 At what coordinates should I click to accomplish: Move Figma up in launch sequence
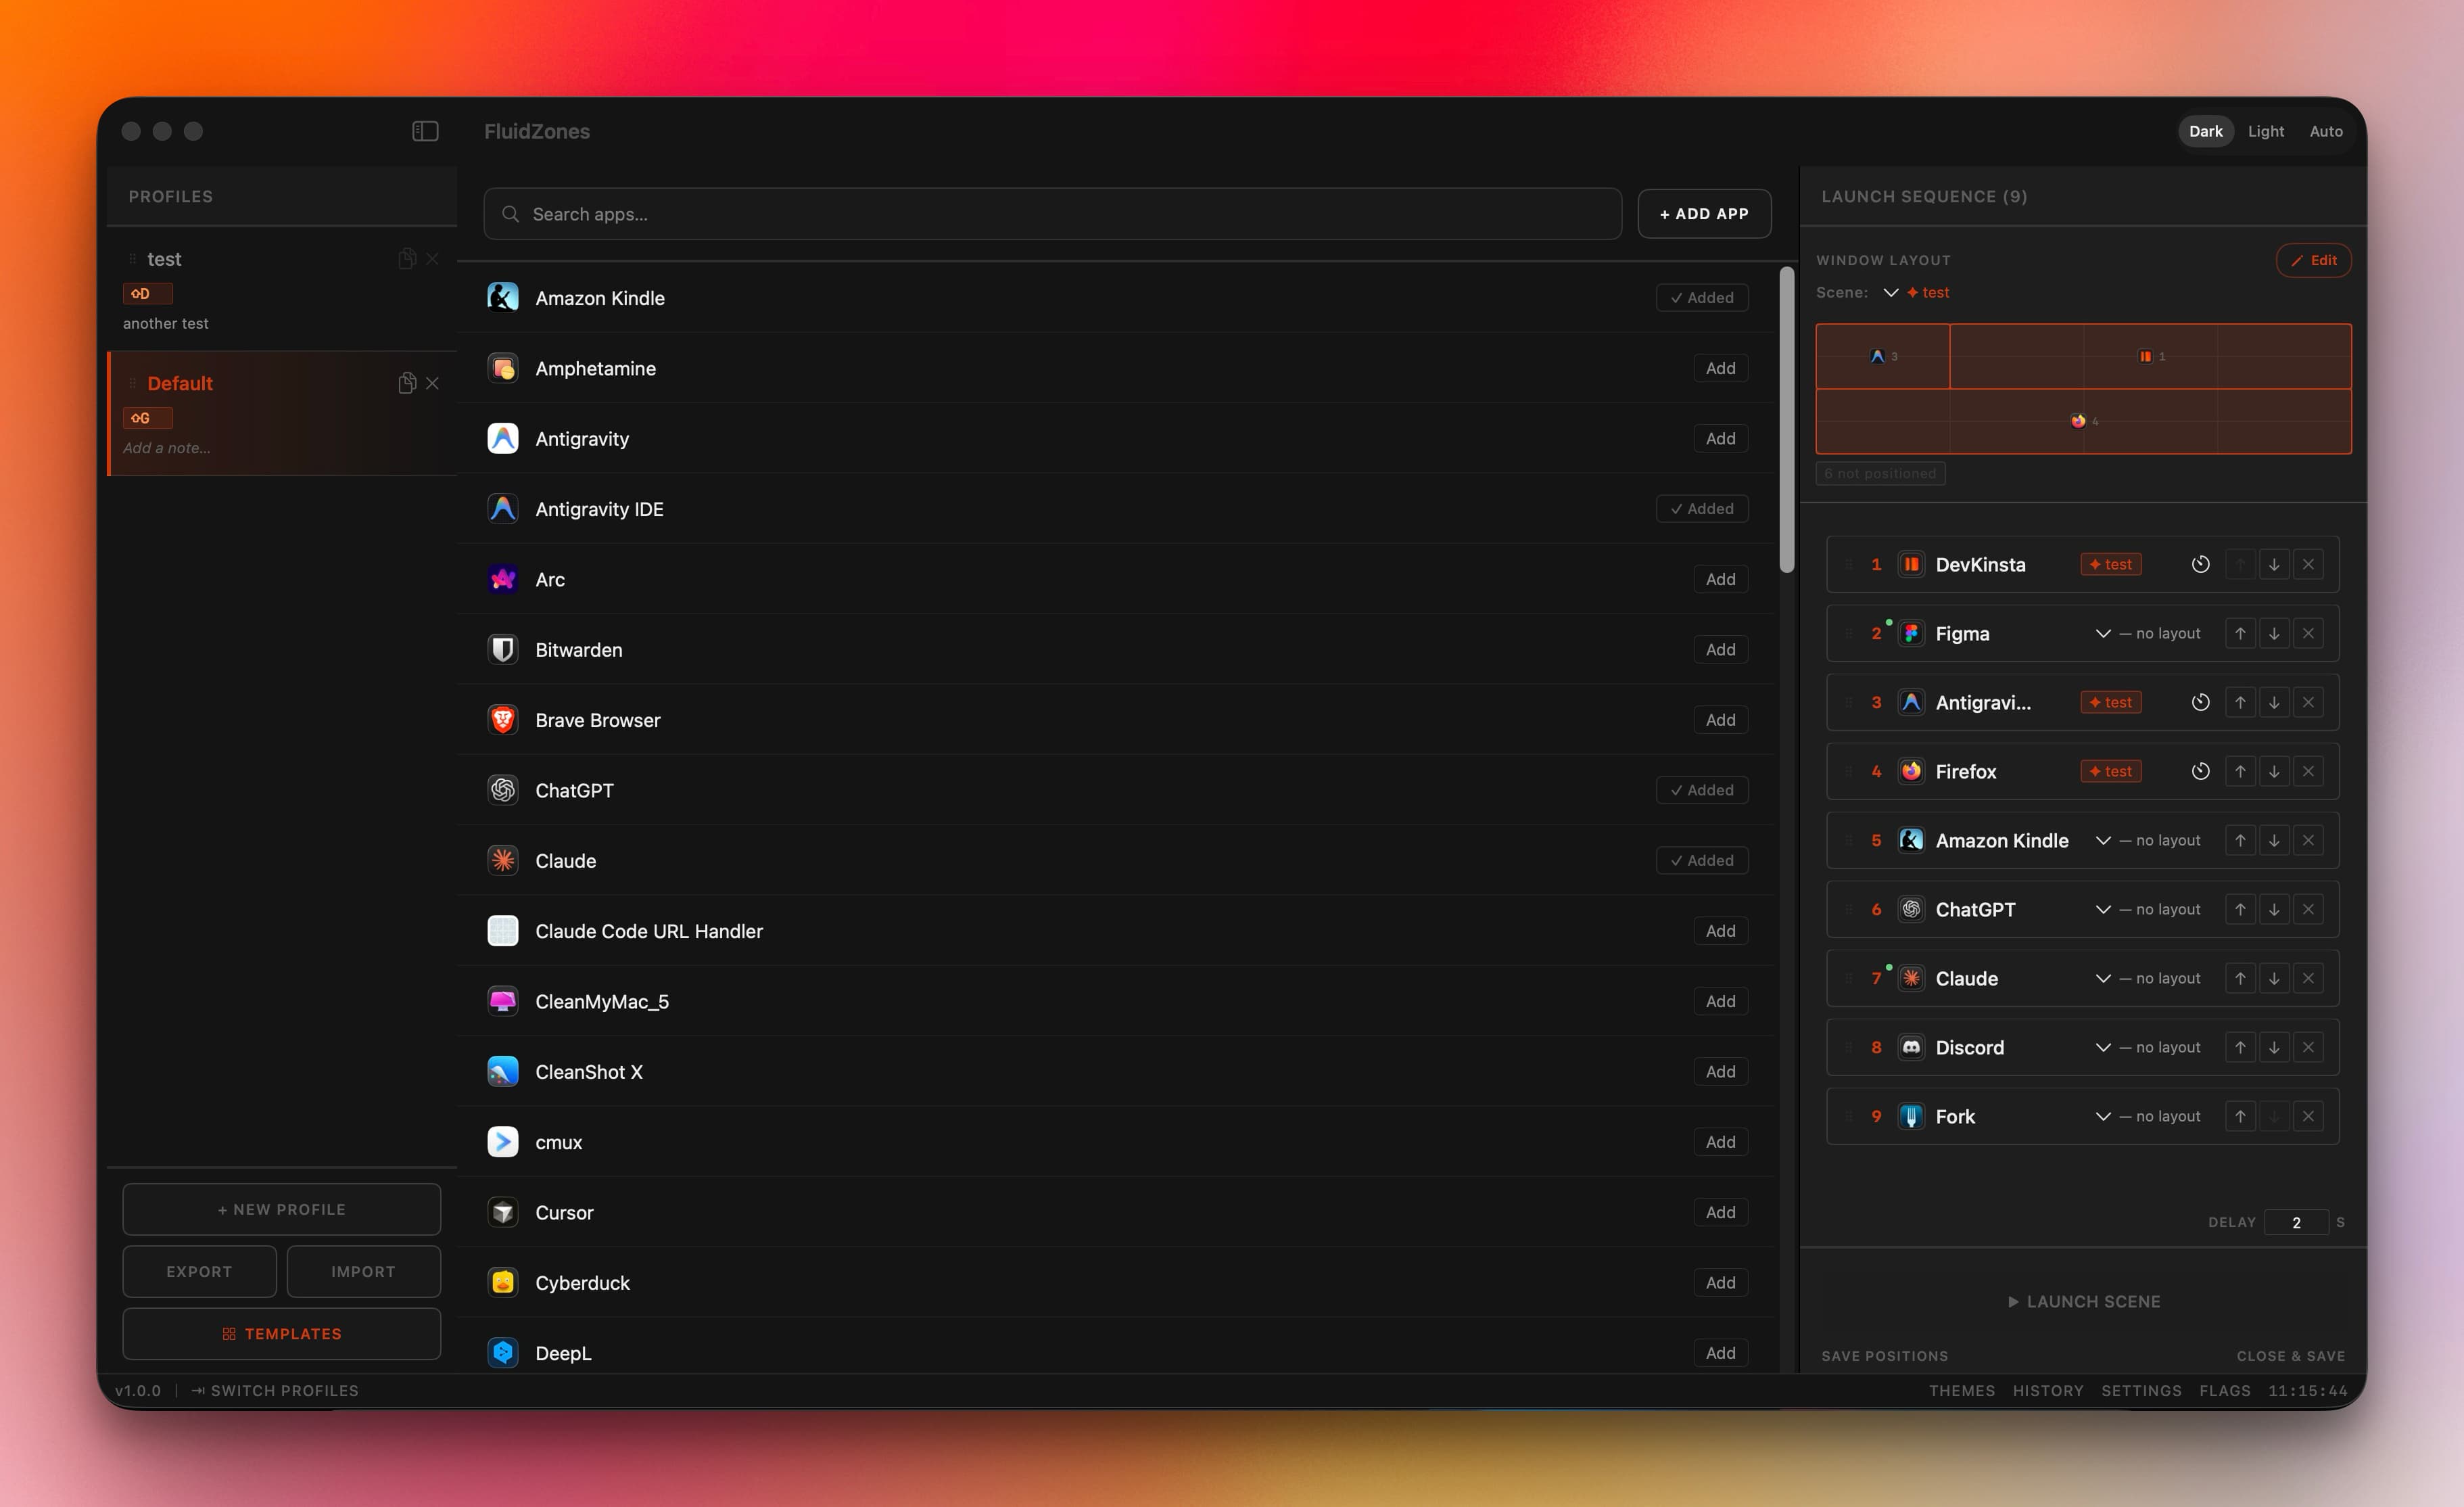coord(2240,633)
